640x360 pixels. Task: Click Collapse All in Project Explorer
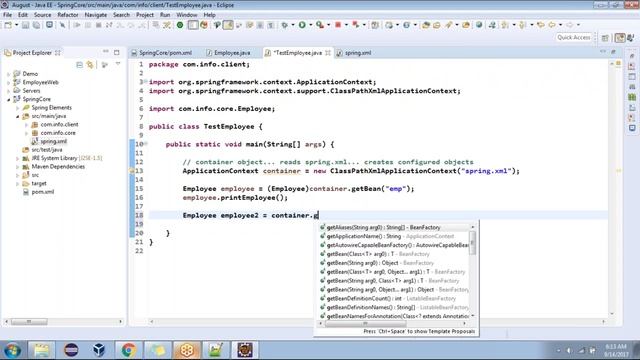[80, 64]
